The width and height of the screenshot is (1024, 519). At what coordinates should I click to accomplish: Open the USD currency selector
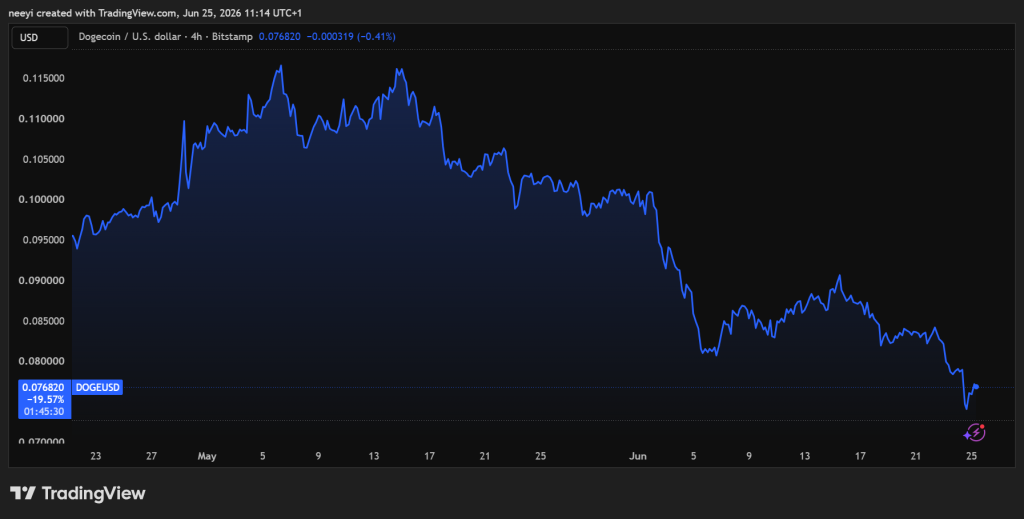click(40, 37)
